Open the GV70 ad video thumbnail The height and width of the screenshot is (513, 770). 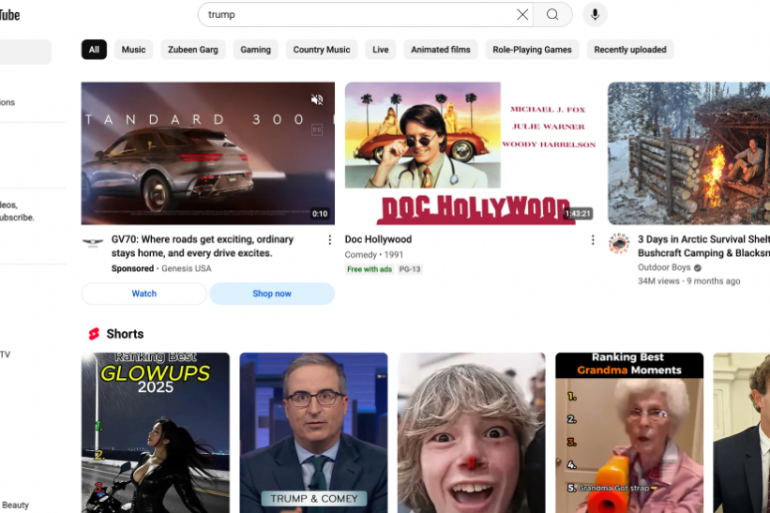(x=208, y=153)
